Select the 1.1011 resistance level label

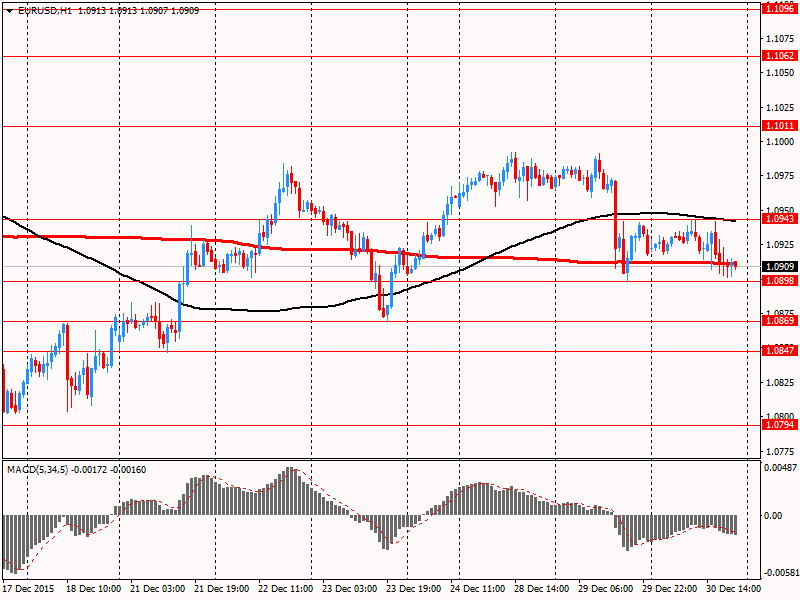pyautogui.click(x=780, y=126)
